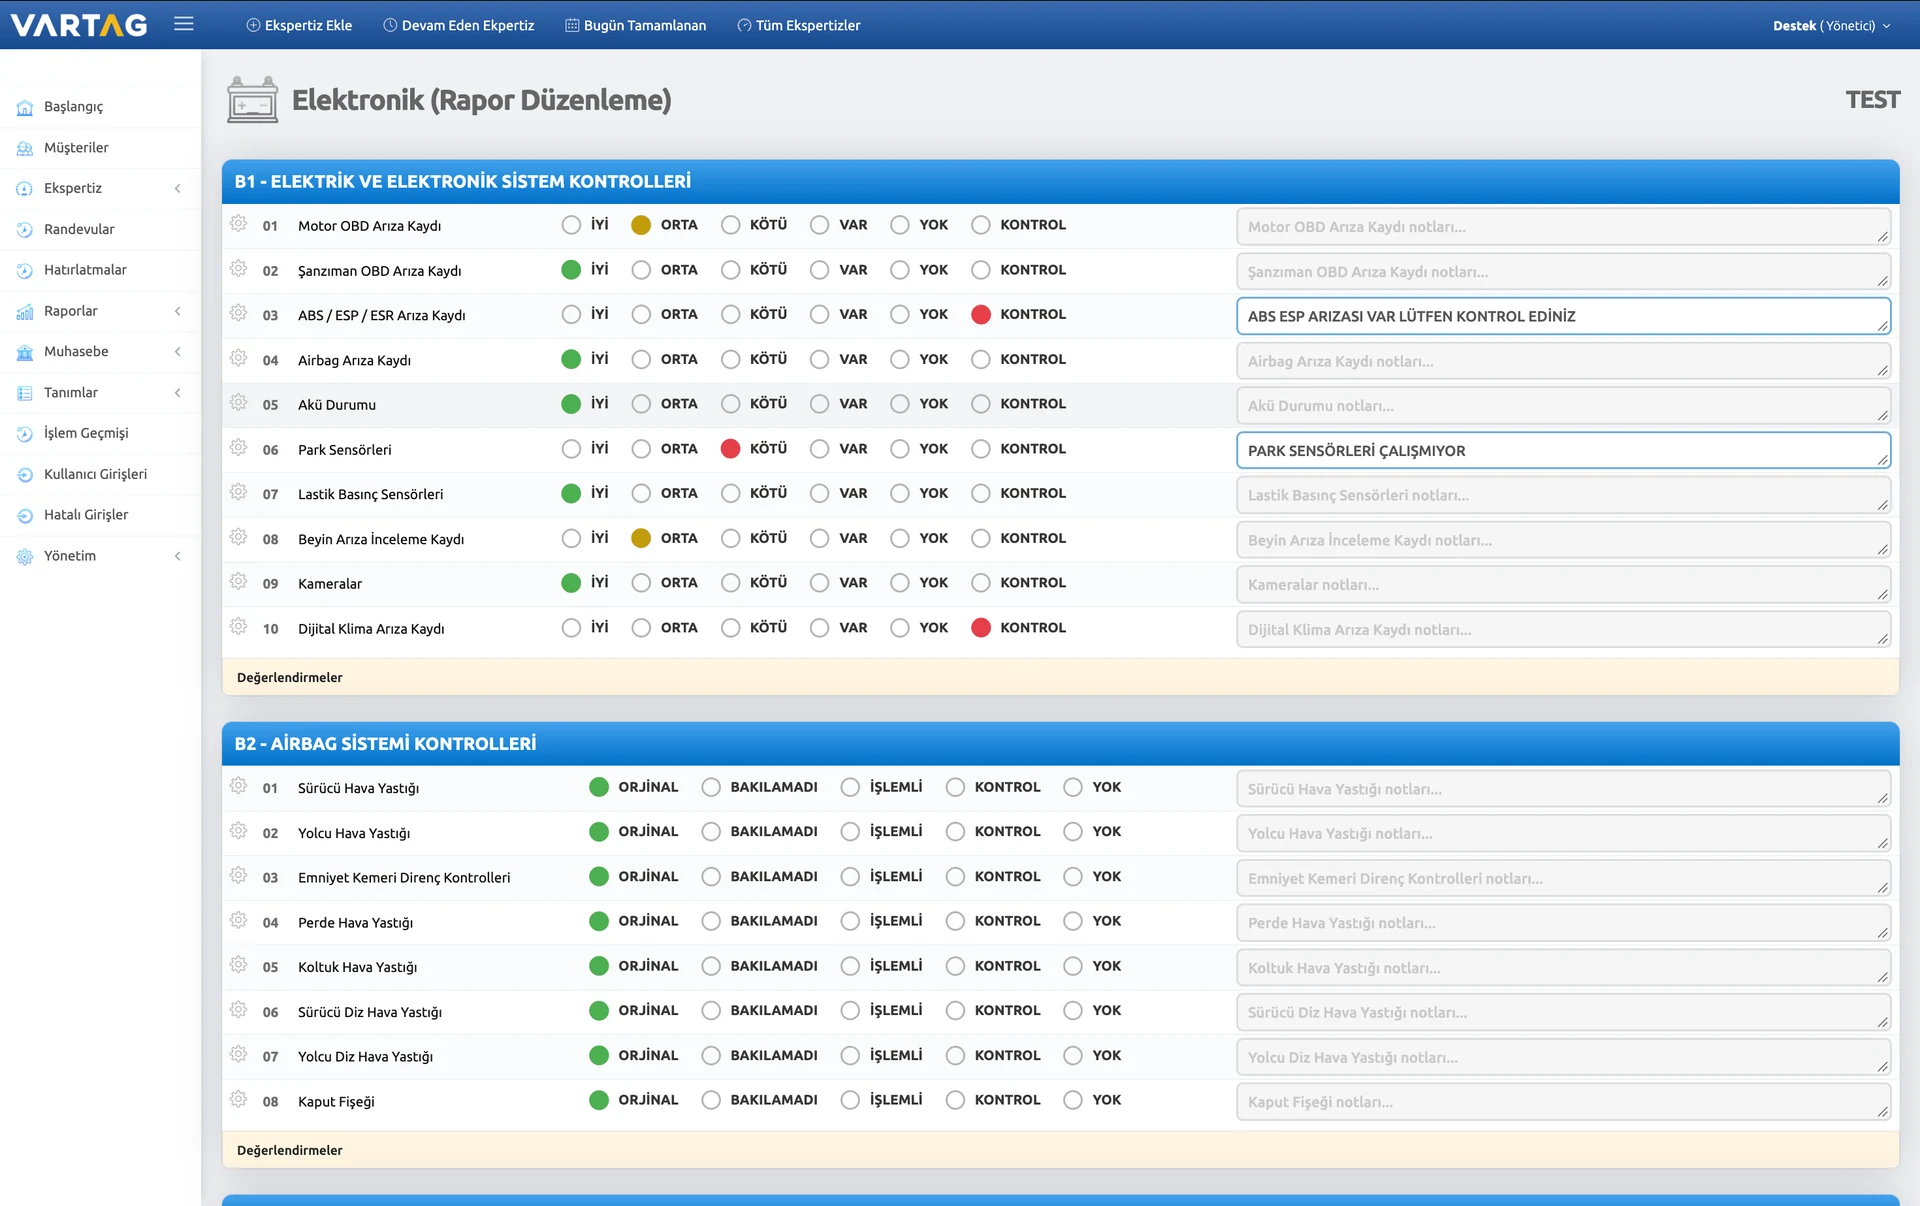Select İŞLEMLİ for Perde Hava Yastığı

tap(850, 921)
